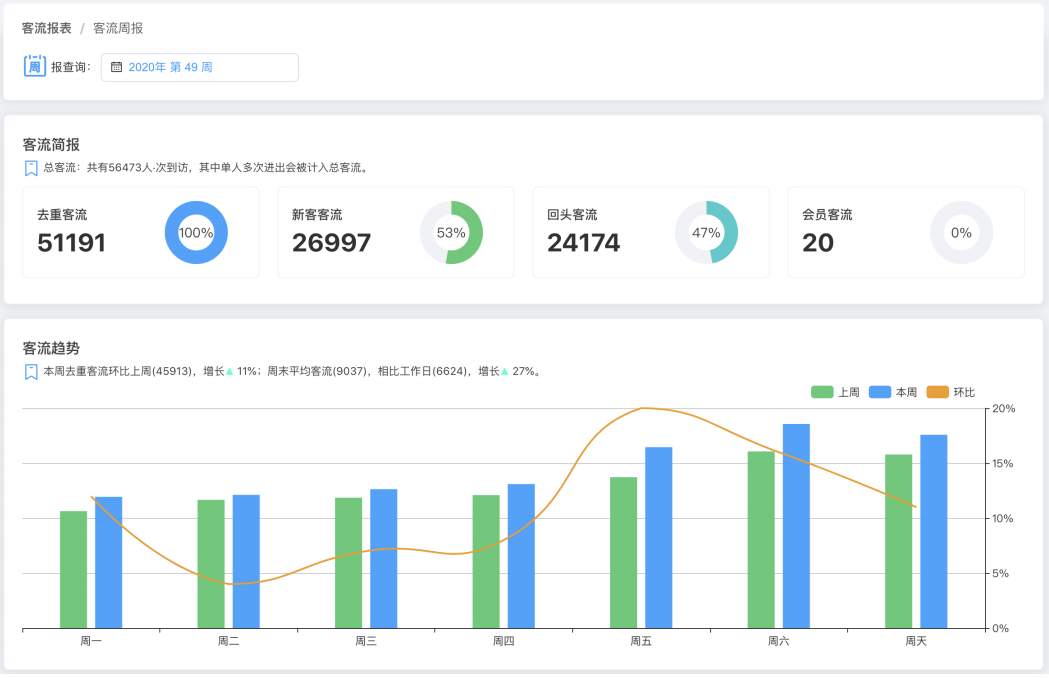The width and height of the screenshot is (1049, 678).
Task: Click bookmark icon beside trend summary text
Action: coord(31,371)
